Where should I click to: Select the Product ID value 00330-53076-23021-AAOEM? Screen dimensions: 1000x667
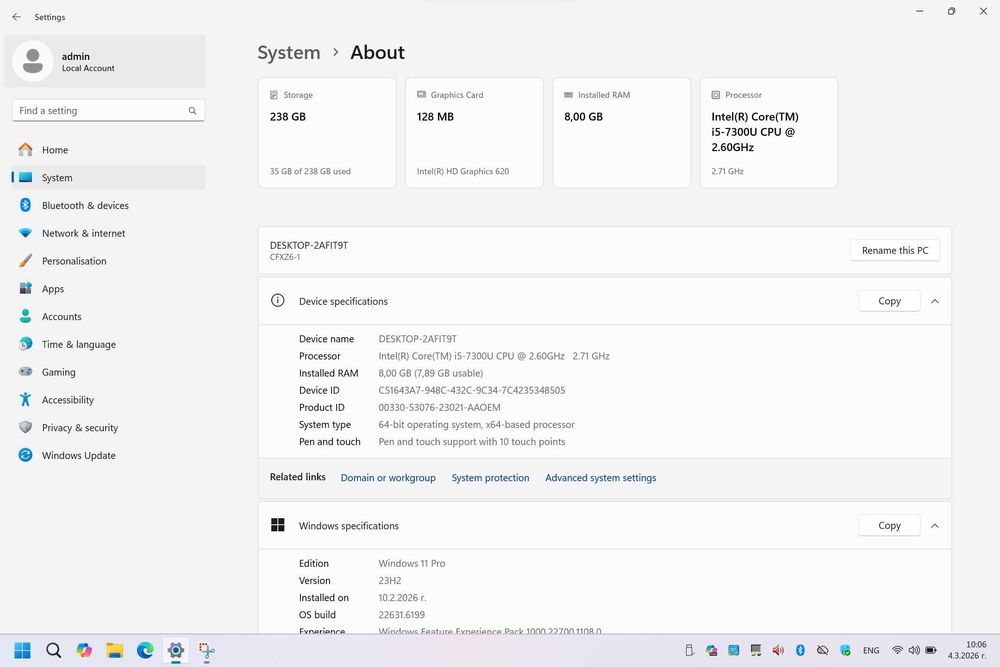point(439,407)
